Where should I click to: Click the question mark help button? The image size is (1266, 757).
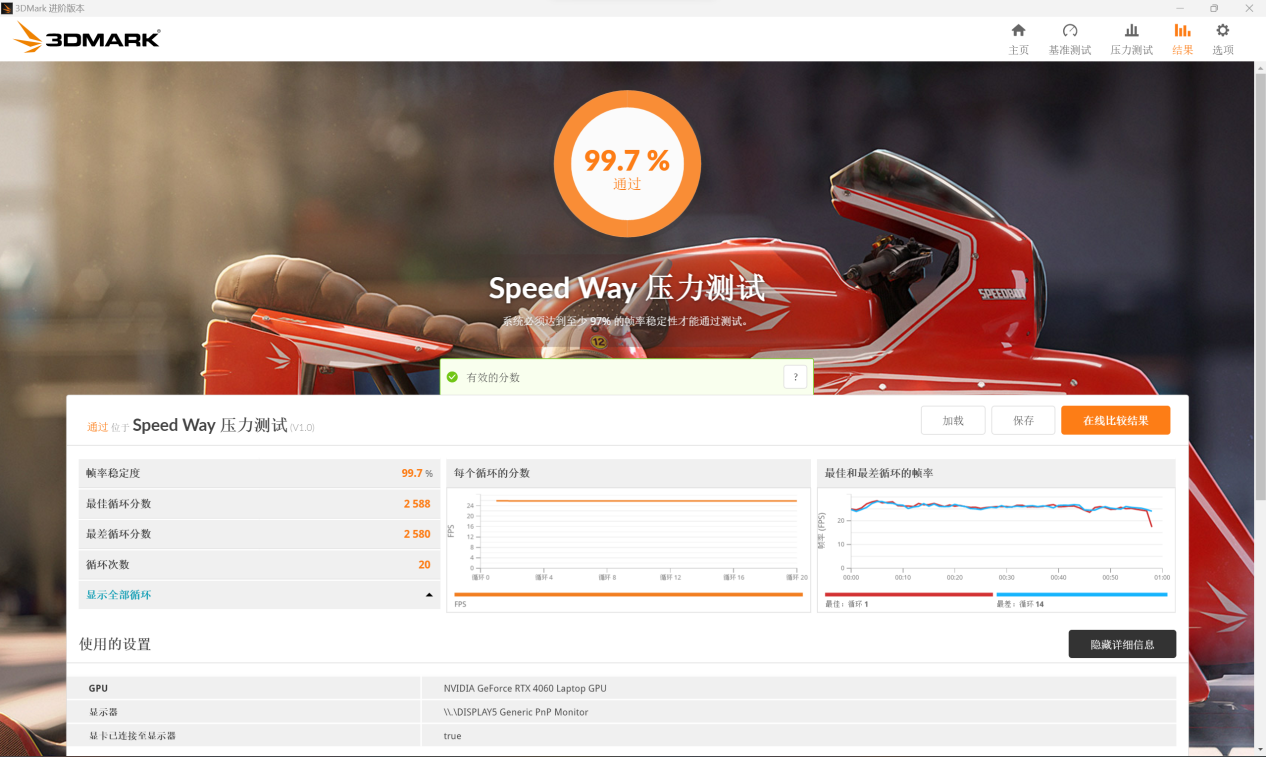(x=795, y=377)
